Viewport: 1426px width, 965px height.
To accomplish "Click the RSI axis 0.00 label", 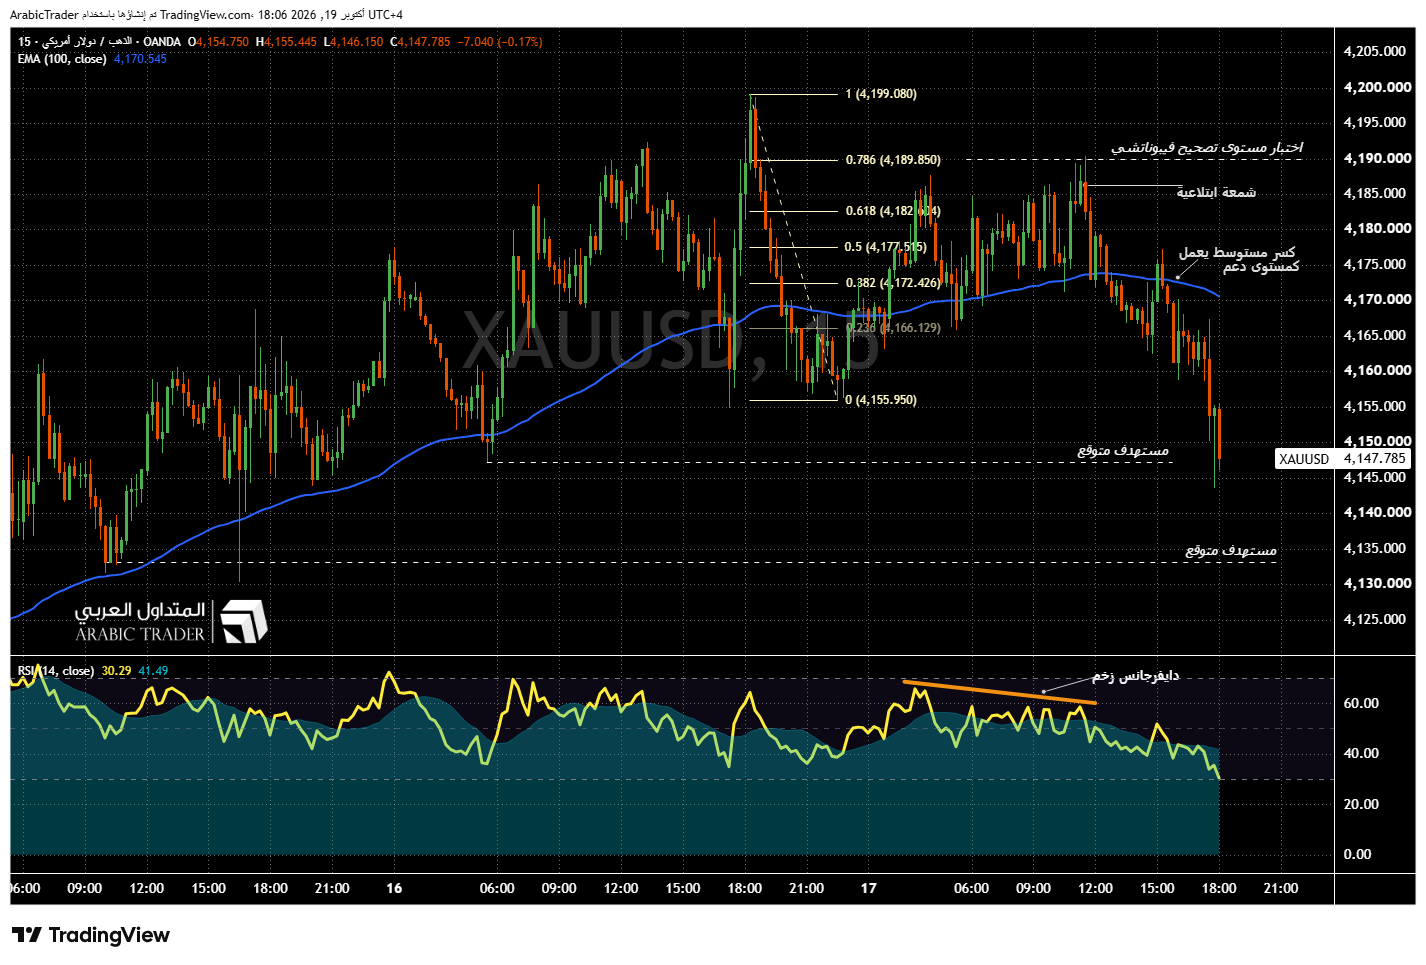I will pyautogui.click(x=1357, y=854).
